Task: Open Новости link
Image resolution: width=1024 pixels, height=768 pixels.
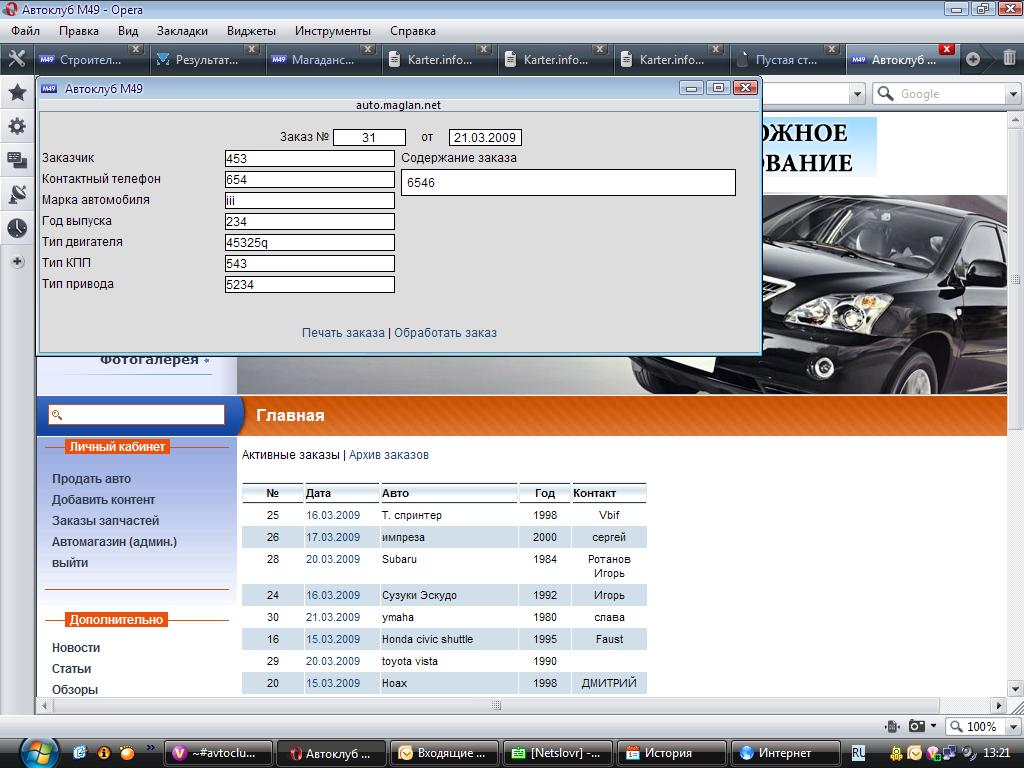Action: tap(76, 648)
